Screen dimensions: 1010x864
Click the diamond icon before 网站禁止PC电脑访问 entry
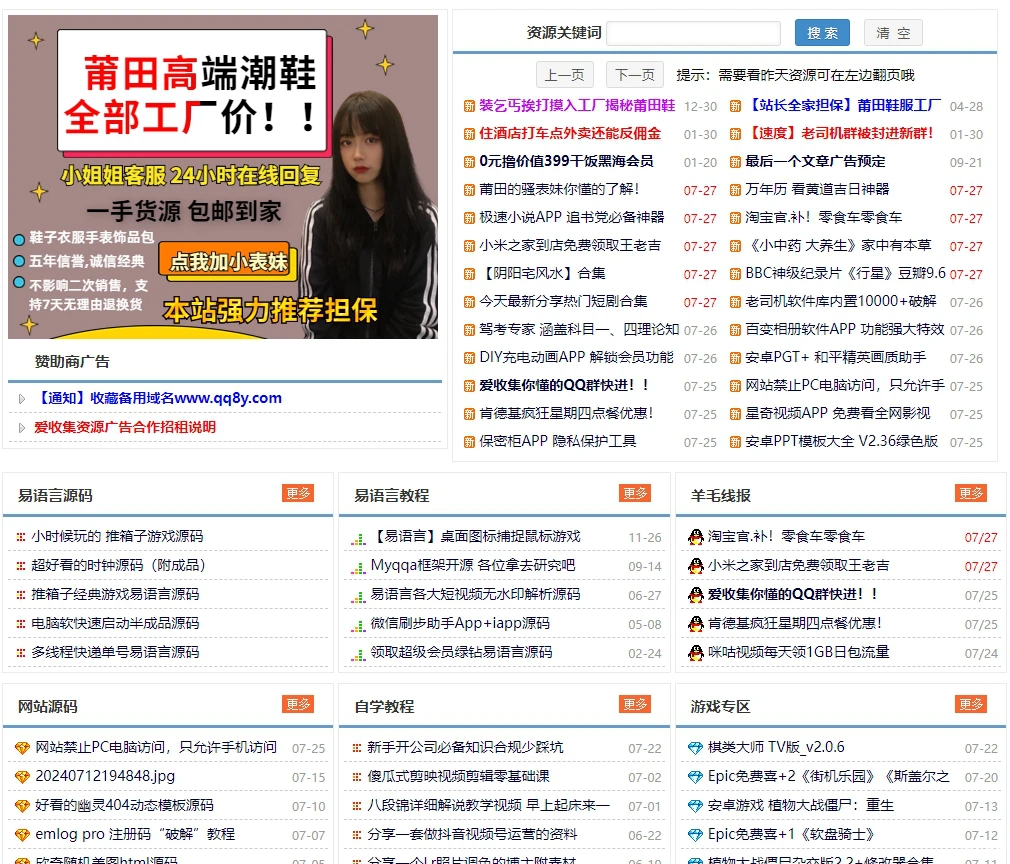21,746
